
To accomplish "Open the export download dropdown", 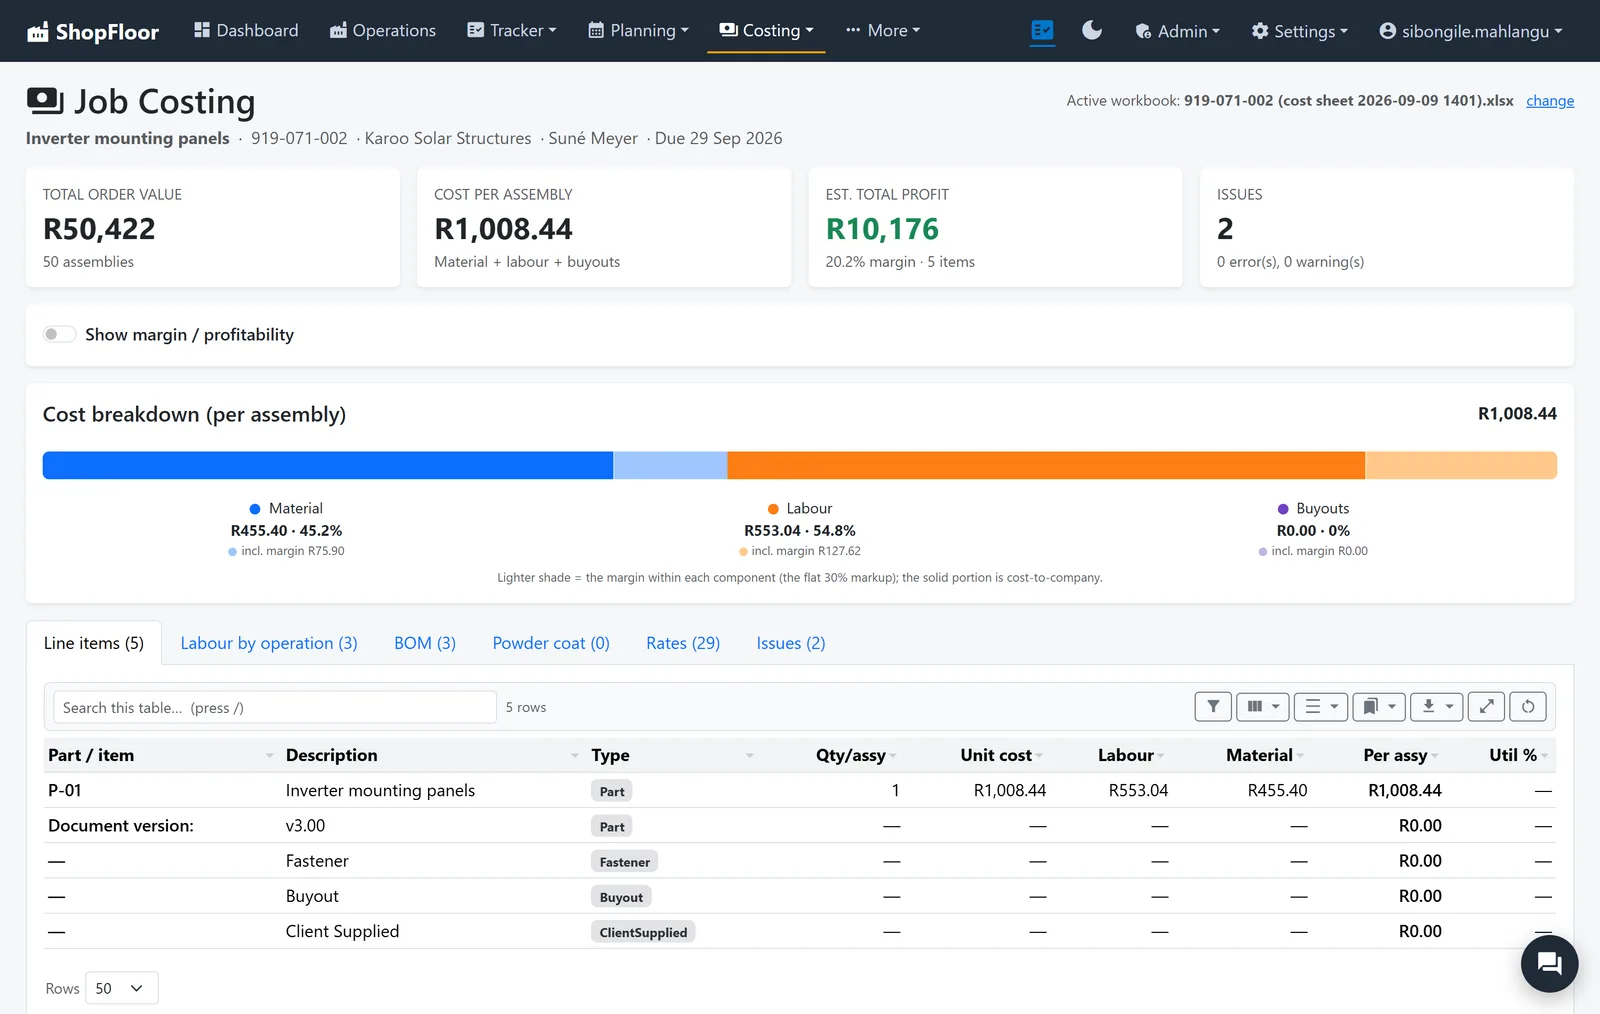I will [x=1437, y=707].
